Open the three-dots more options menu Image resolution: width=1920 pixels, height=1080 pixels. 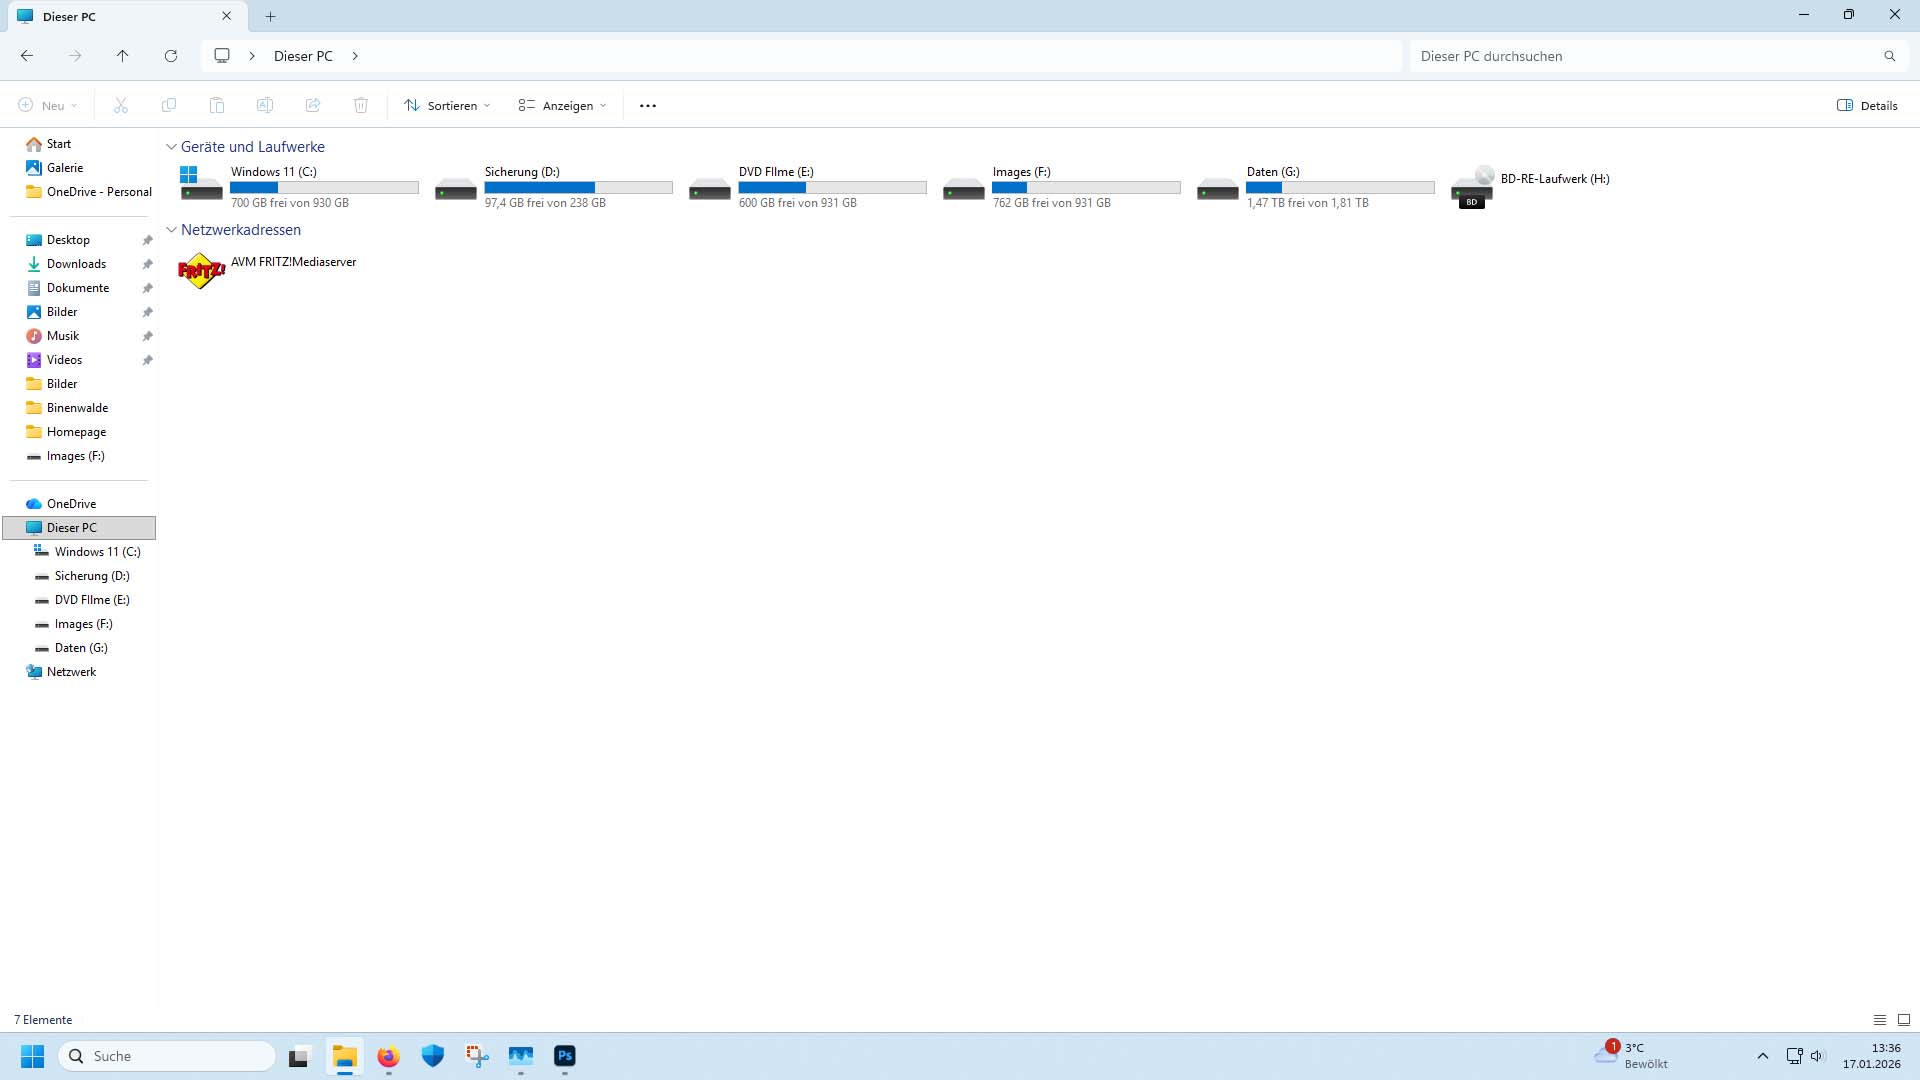click(648, 106)
